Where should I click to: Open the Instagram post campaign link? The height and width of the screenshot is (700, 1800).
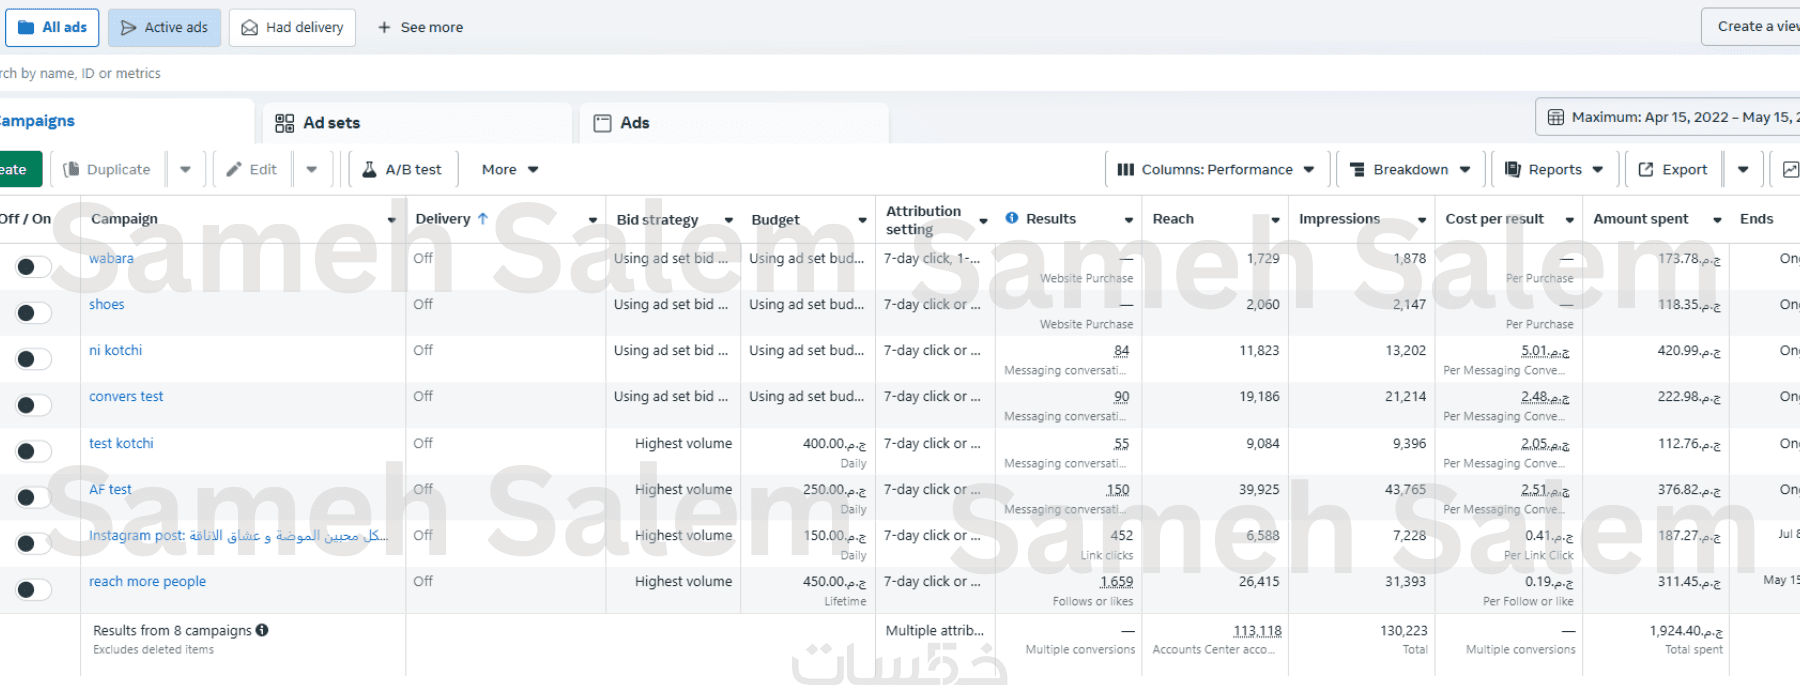click(x=239, y=535)
